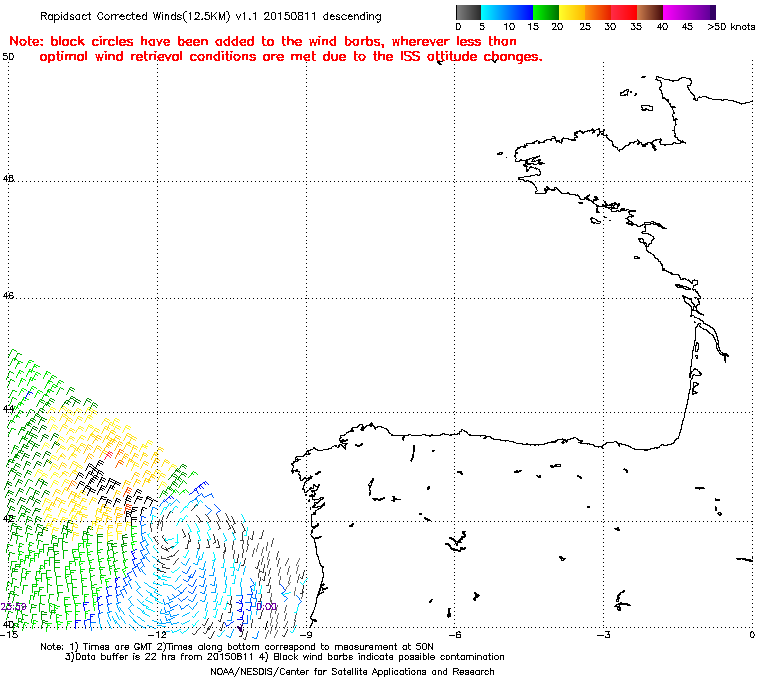The image size is (760, 688).
Task: Click the red 'optimal wind retrieval conditions' line
Action: (x=290, y=57)
